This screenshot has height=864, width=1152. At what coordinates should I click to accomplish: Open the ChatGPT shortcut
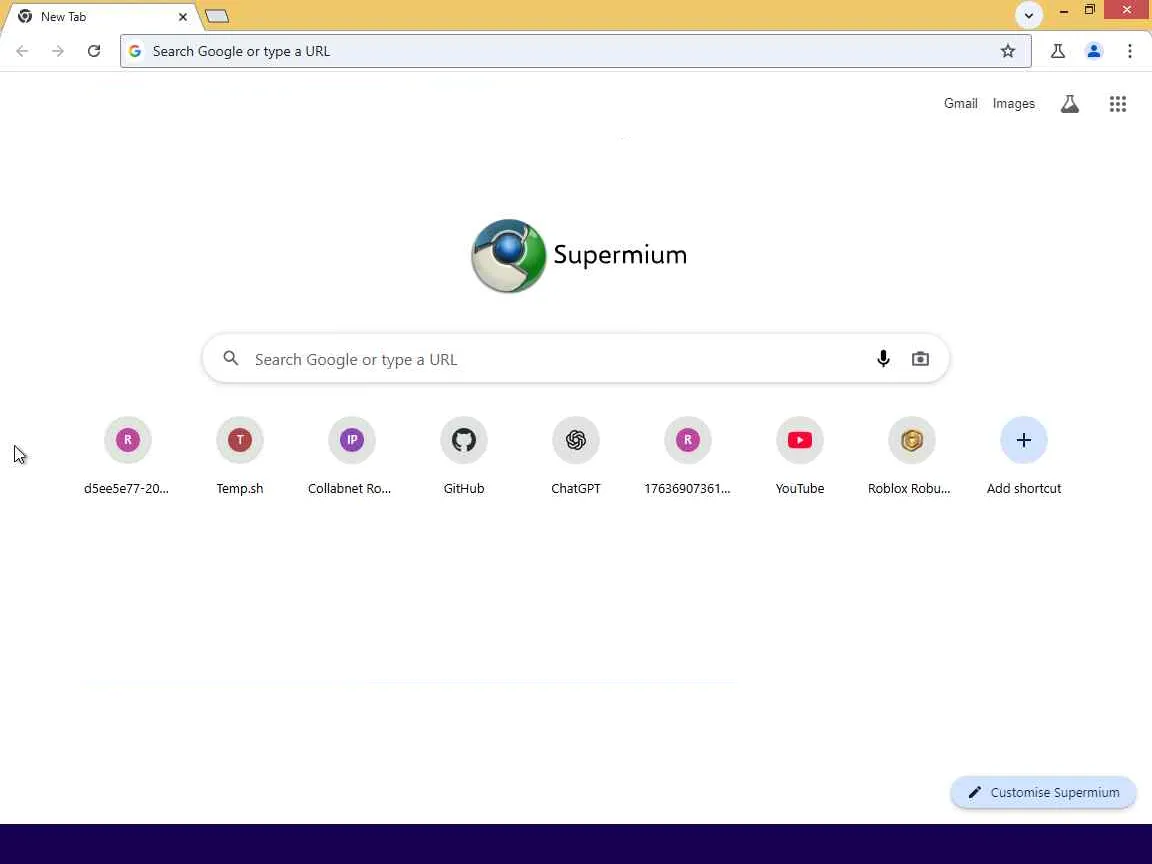click(575, 455)
